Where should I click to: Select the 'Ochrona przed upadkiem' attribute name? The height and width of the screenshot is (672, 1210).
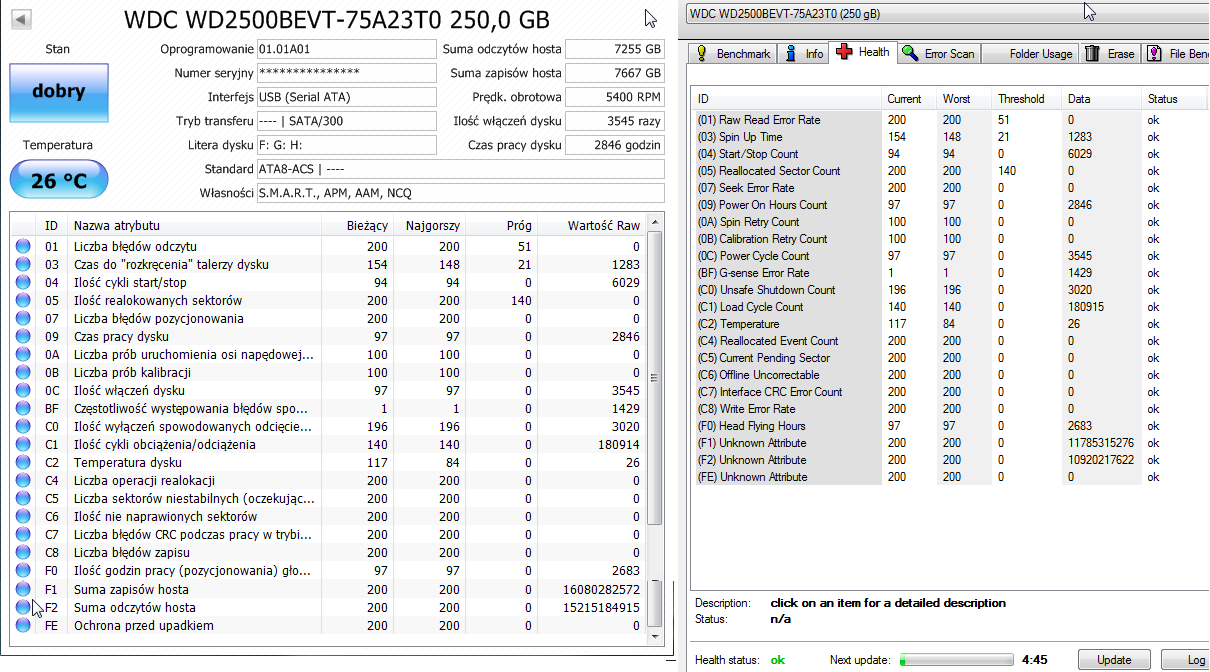tap(144, 626)
